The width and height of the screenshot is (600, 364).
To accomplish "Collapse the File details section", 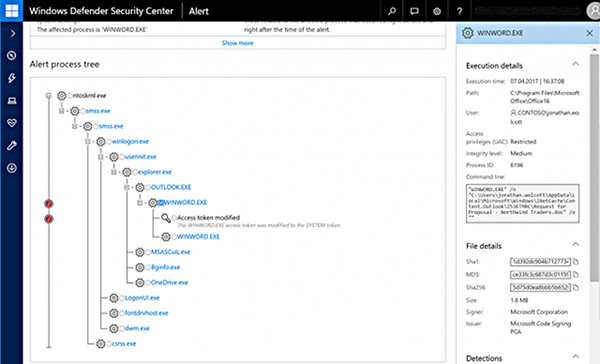I will pyautogui.click(x=576, y=244).
